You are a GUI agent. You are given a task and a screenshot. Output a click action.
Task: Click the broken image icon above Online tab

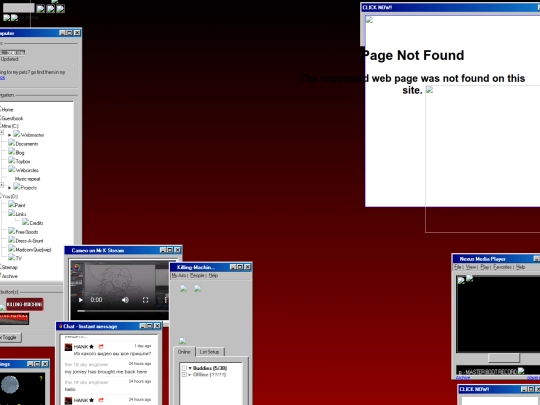tap(183, 341)
